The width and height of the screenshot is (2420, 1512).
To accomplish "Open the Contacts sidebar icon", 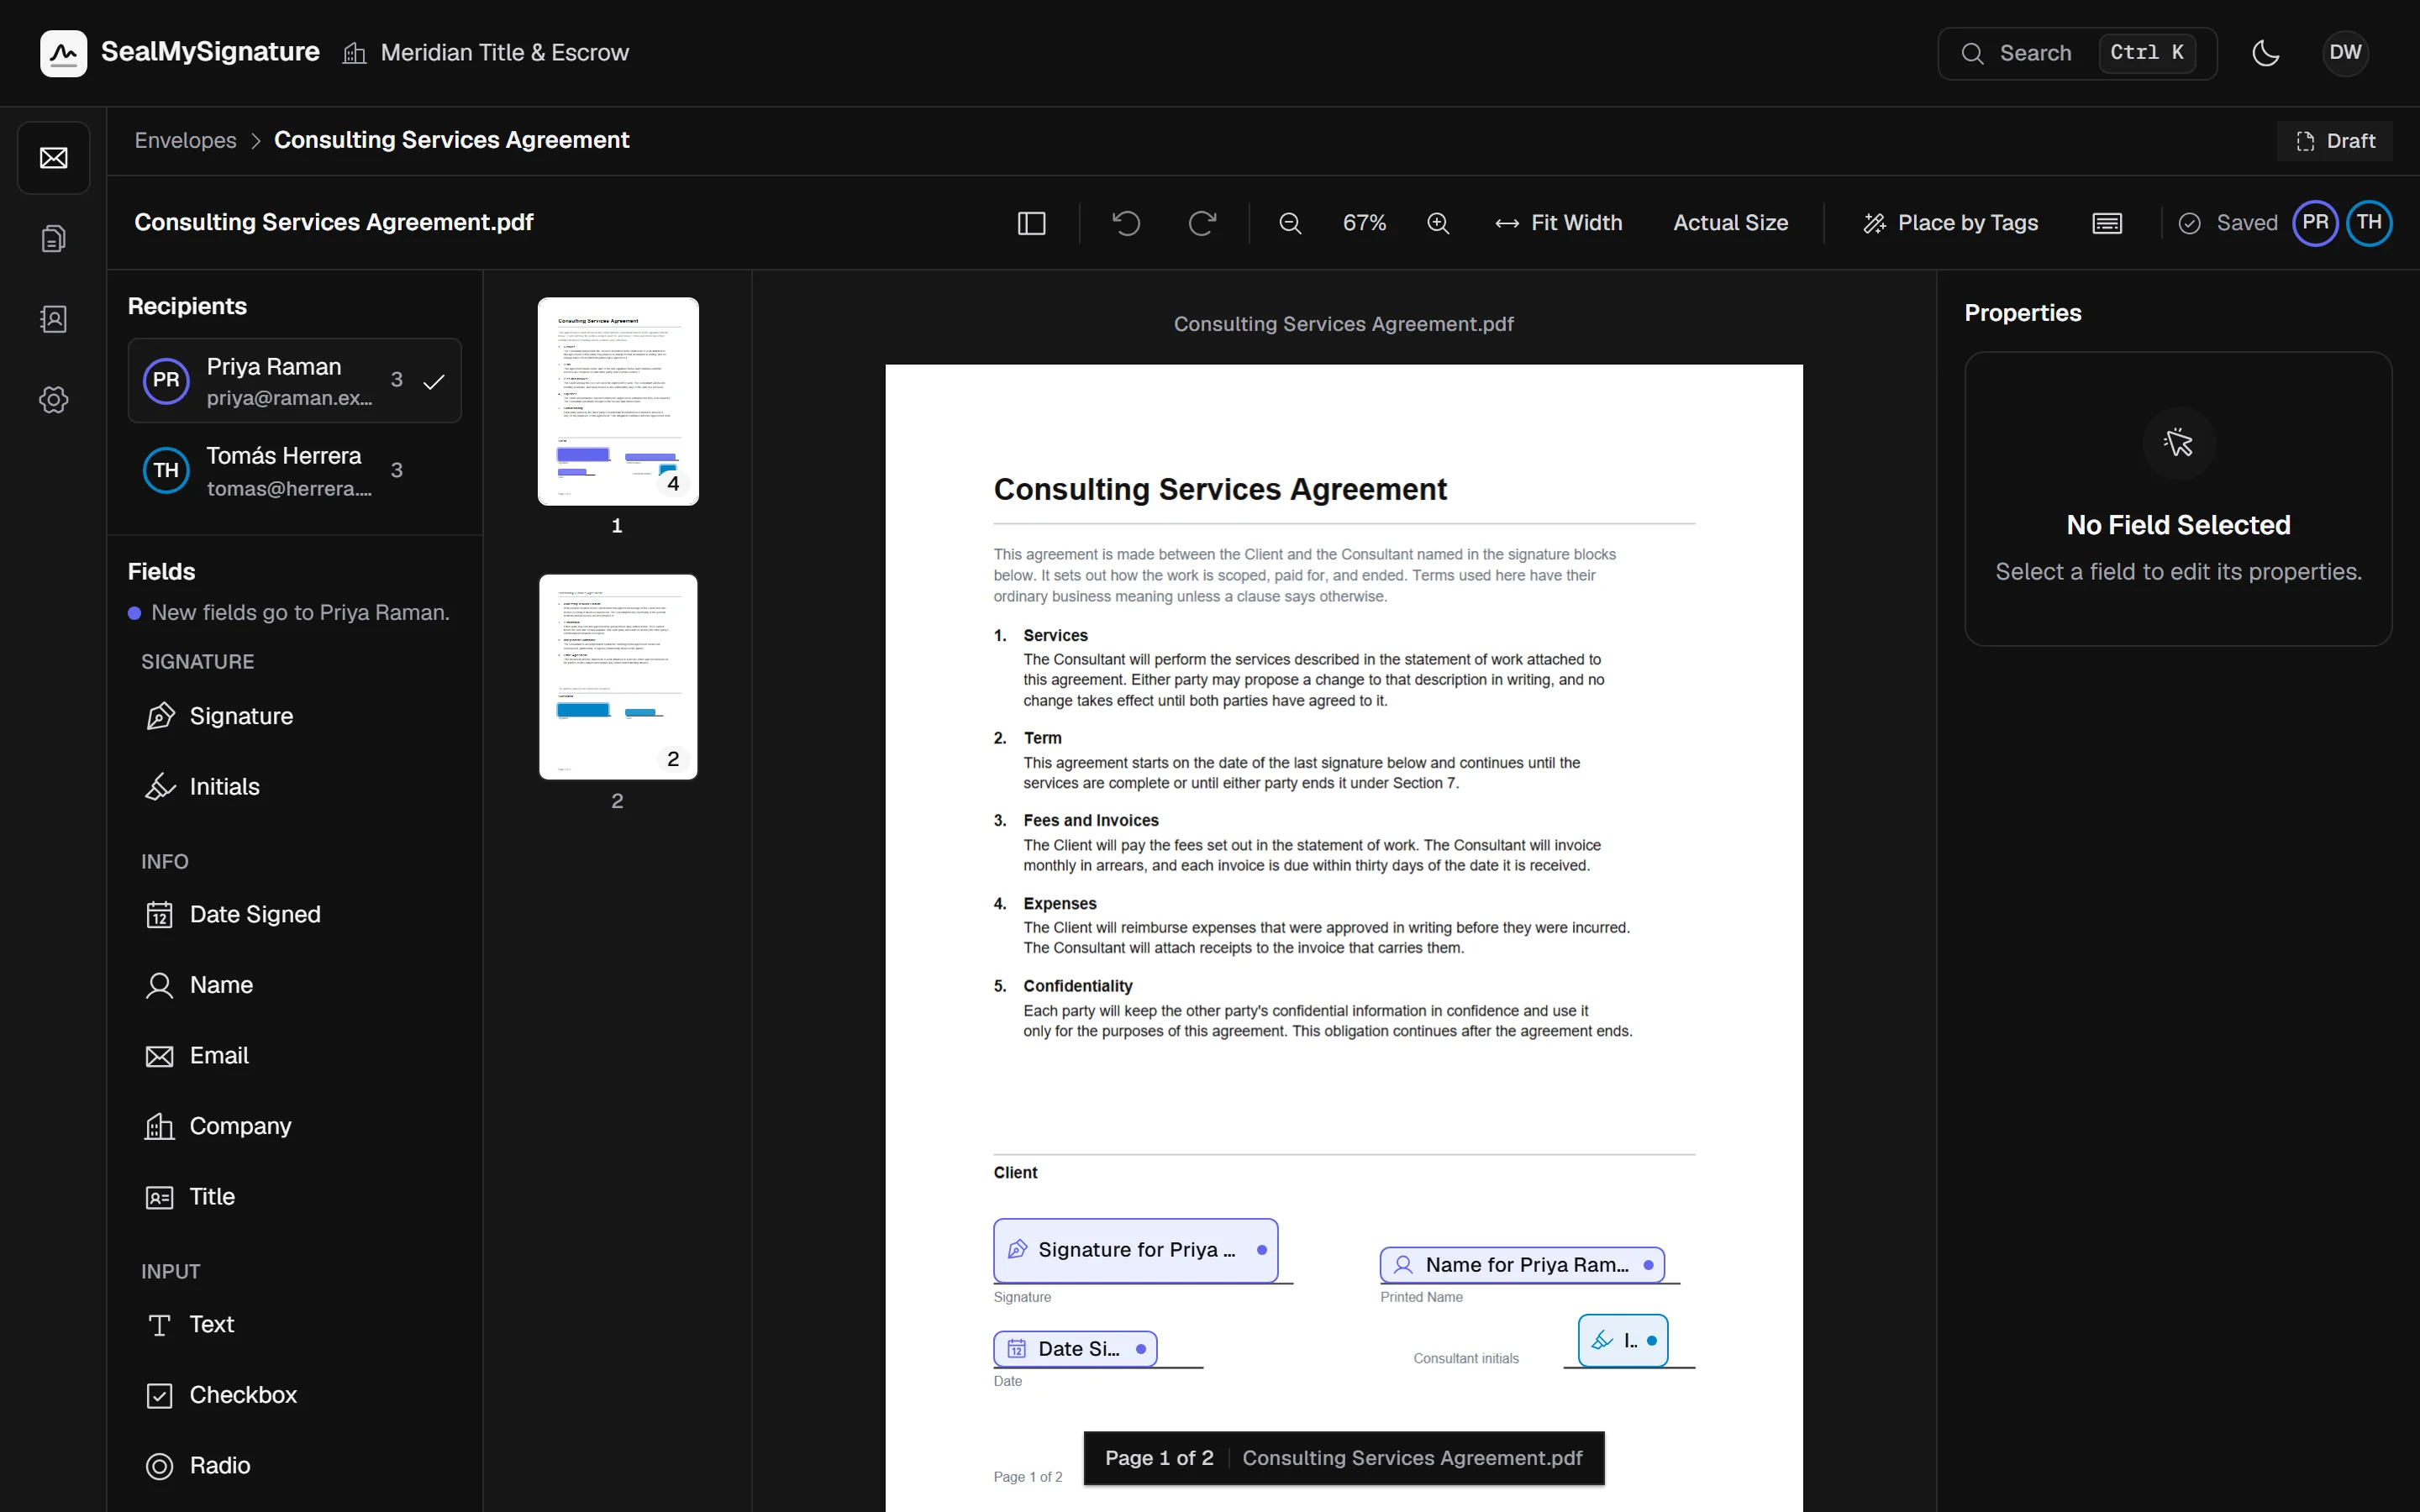I will 54,319.
